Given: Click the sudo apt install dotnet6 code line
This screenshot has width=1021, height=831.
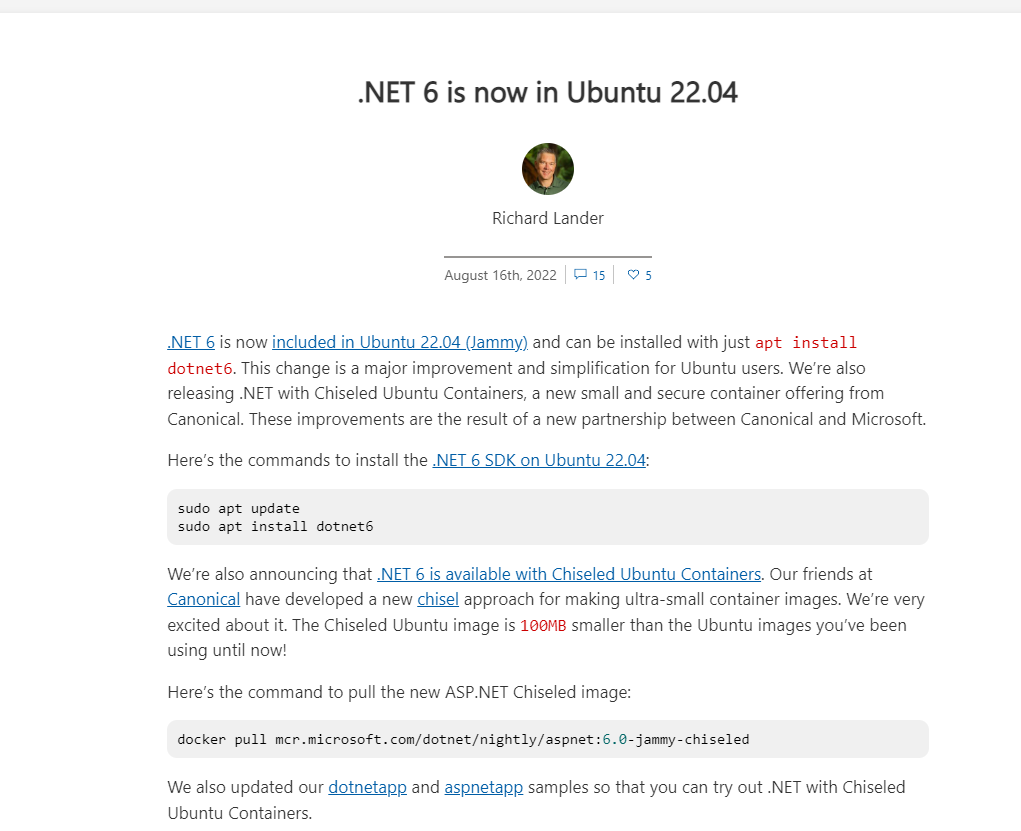Looking at the screenshot, I should tap(275, 526).
